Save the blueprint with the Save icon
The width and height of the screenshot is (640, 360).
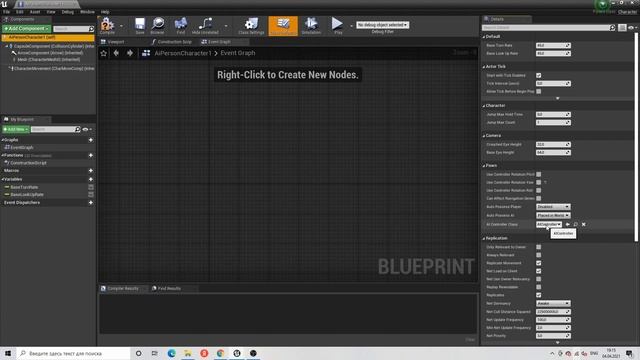(x=140, y=24)
